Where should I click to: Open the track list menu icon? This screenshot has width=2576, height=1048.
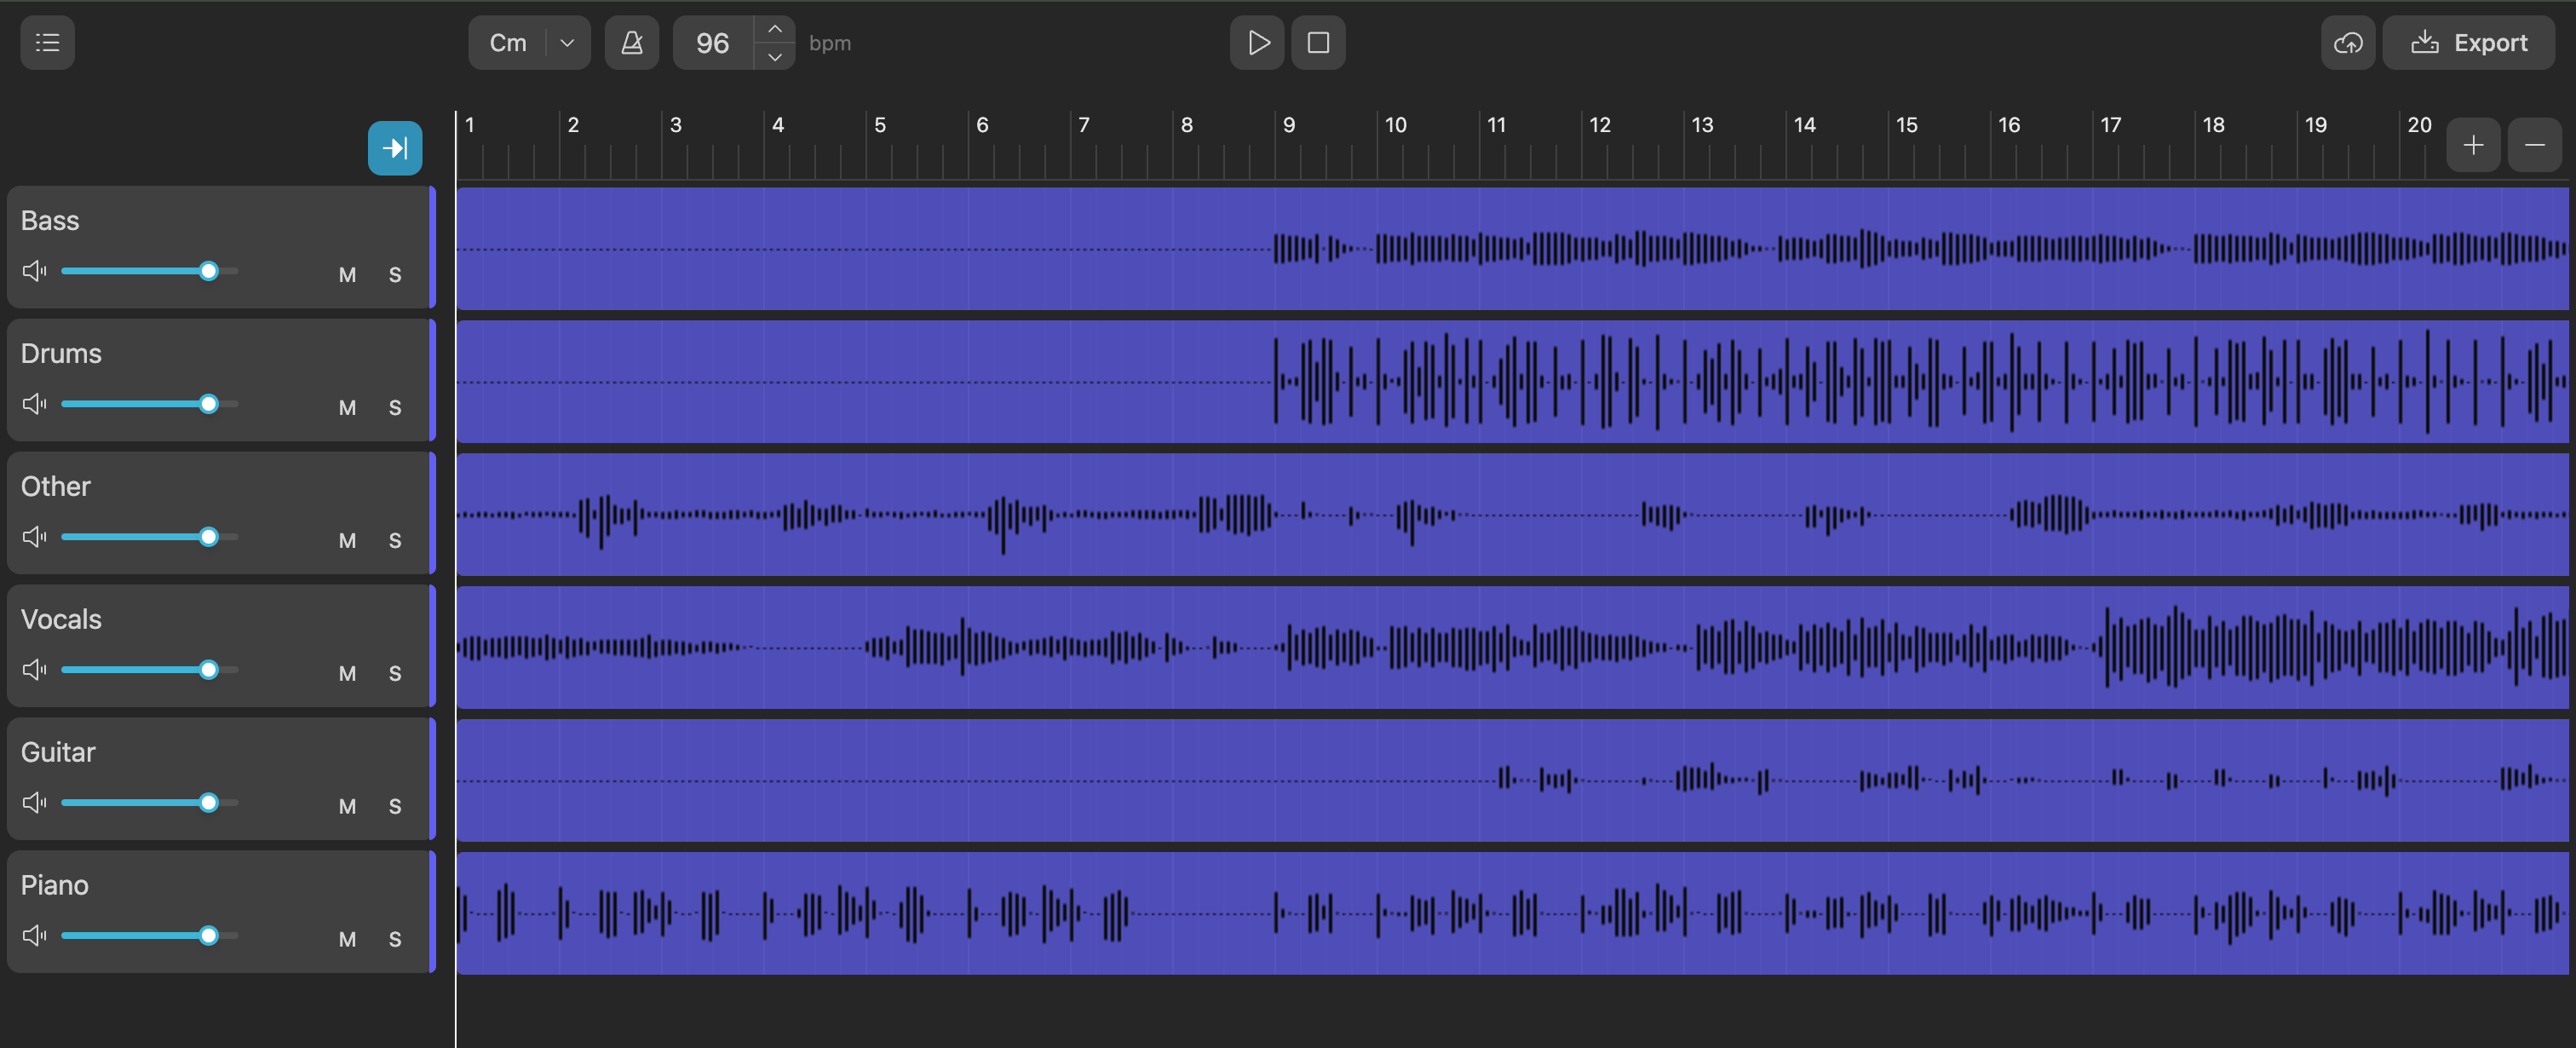(x=47, y=43)
